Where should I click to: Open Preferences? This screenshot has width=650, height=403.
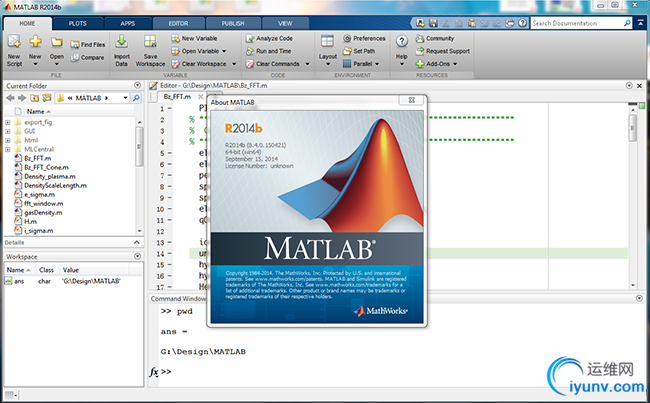pos(364,38)
